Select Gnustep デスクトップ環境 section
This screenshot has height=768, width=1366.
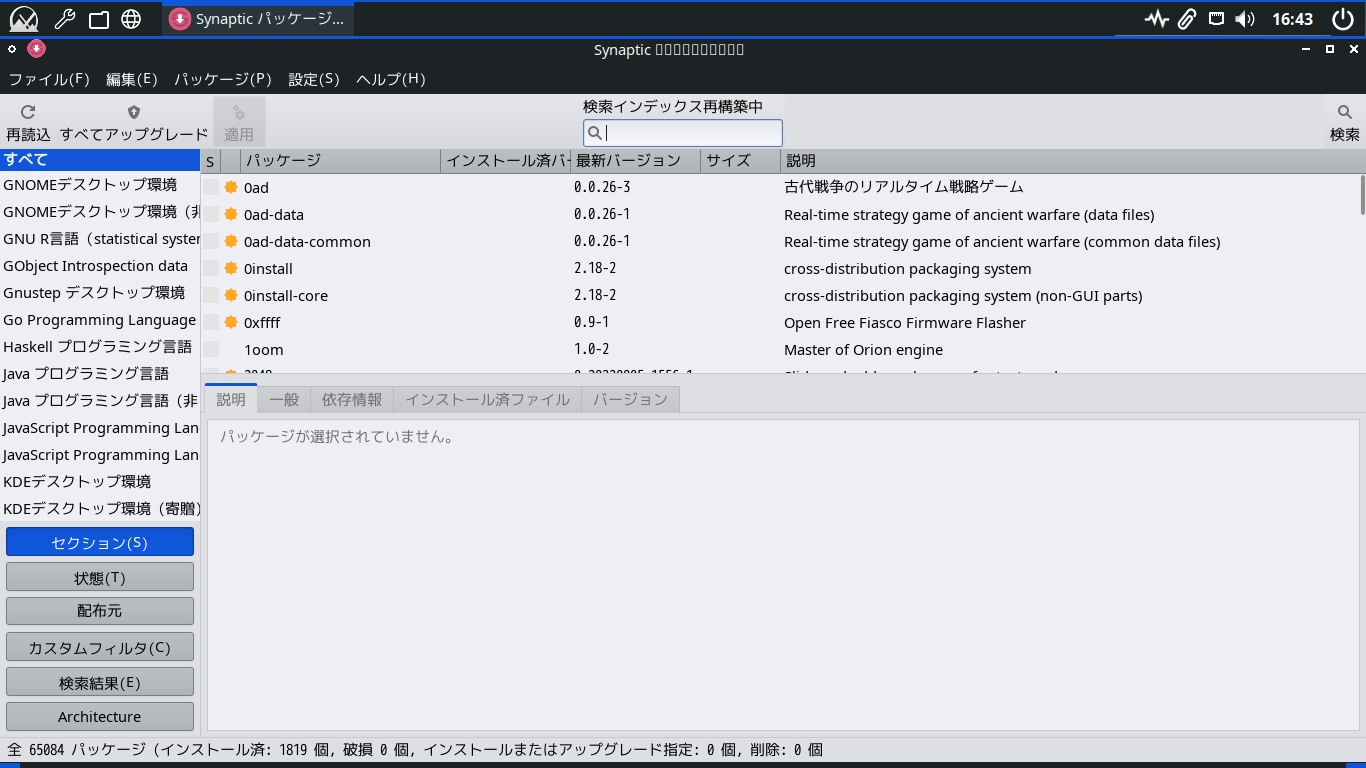pos(100,293)
